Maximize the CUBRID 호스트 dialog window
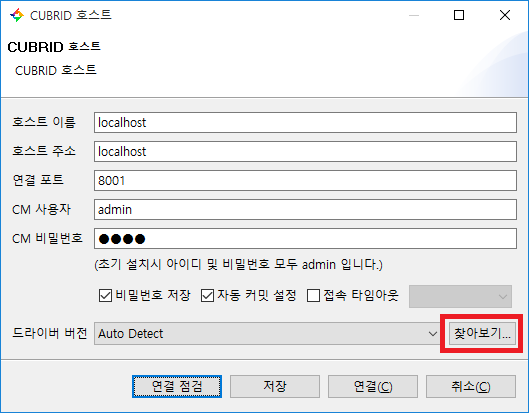 (x=459, y=15)
